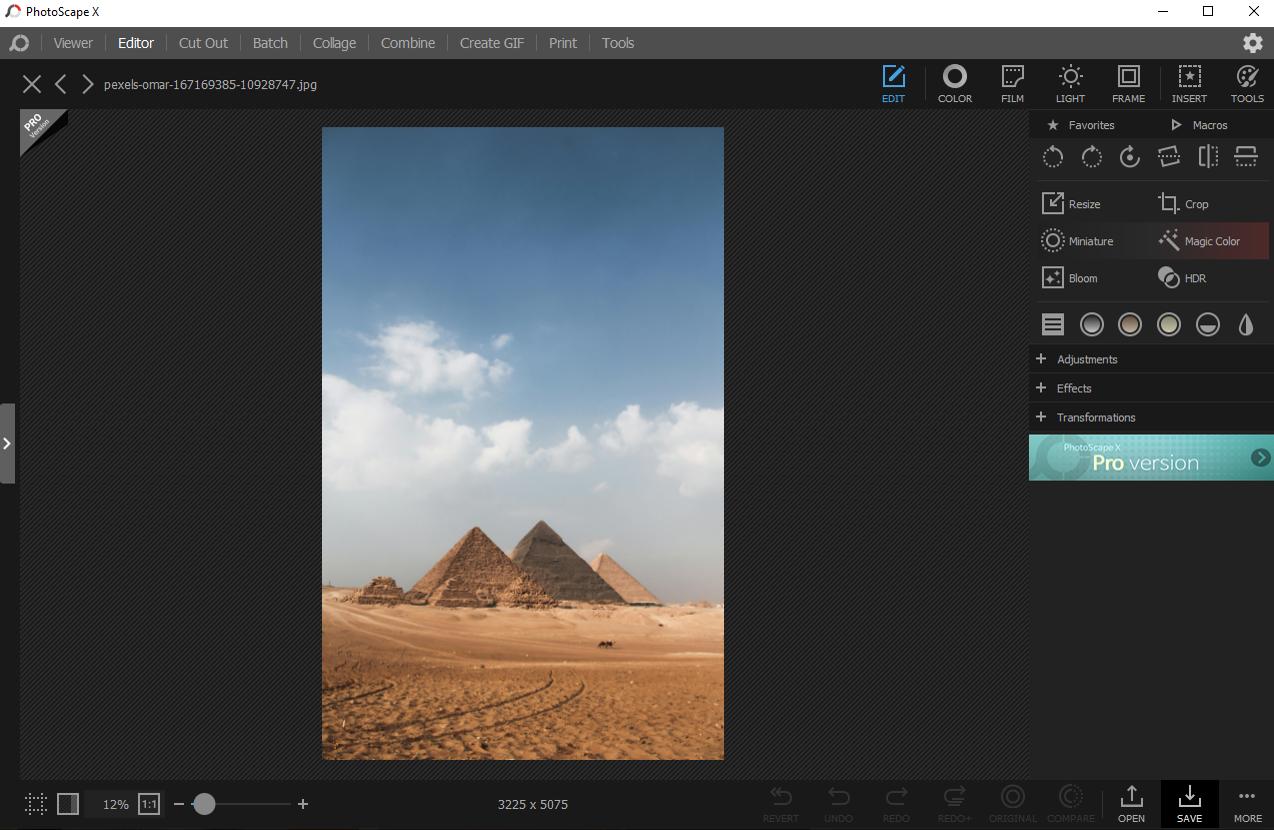Expand the Adjustments section
The height and width of the screenshot is (830, 1274).
1086,358
